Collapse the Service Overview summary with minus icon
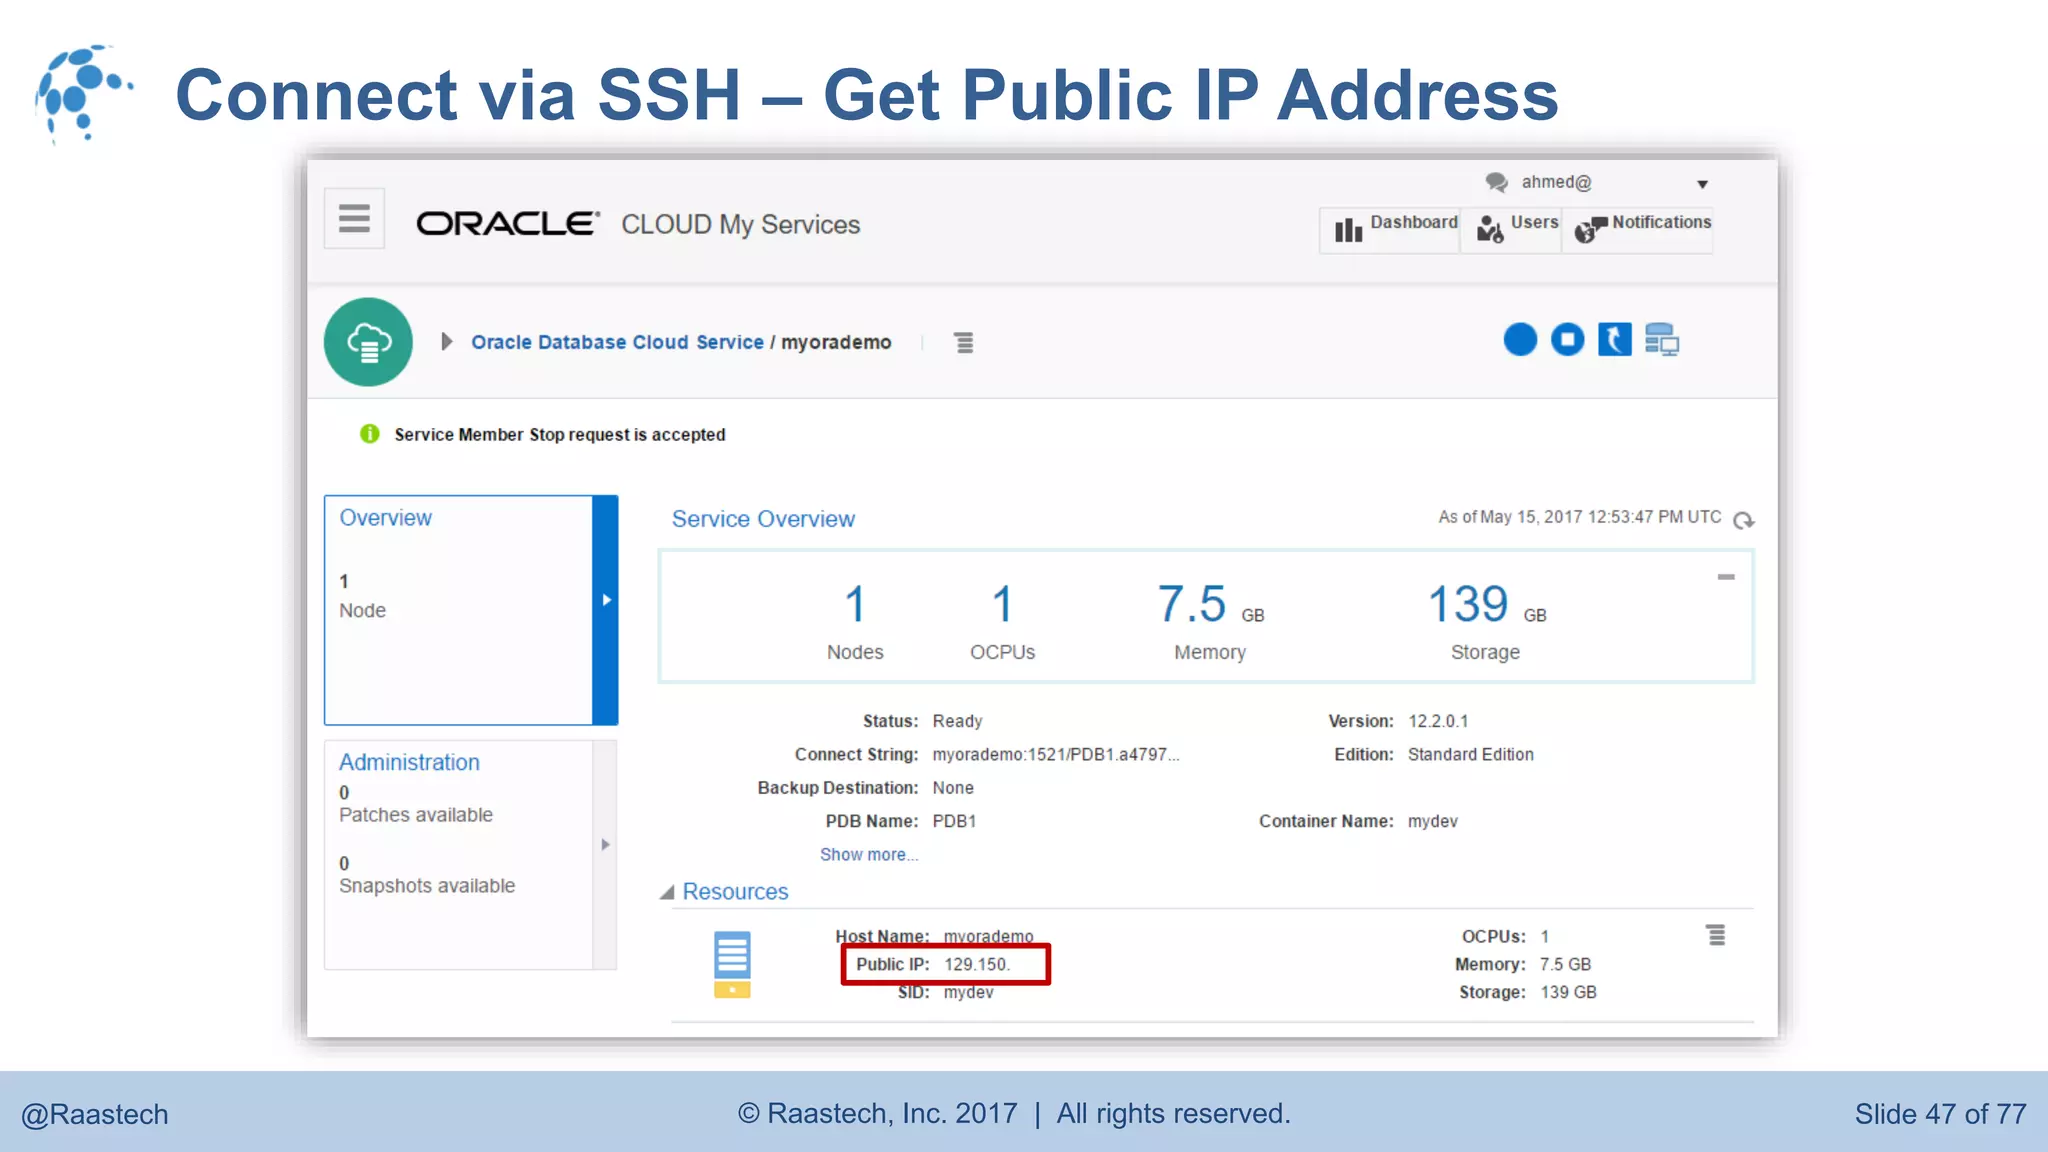The image size is (2048, 1152). [x=1726, y=577]
